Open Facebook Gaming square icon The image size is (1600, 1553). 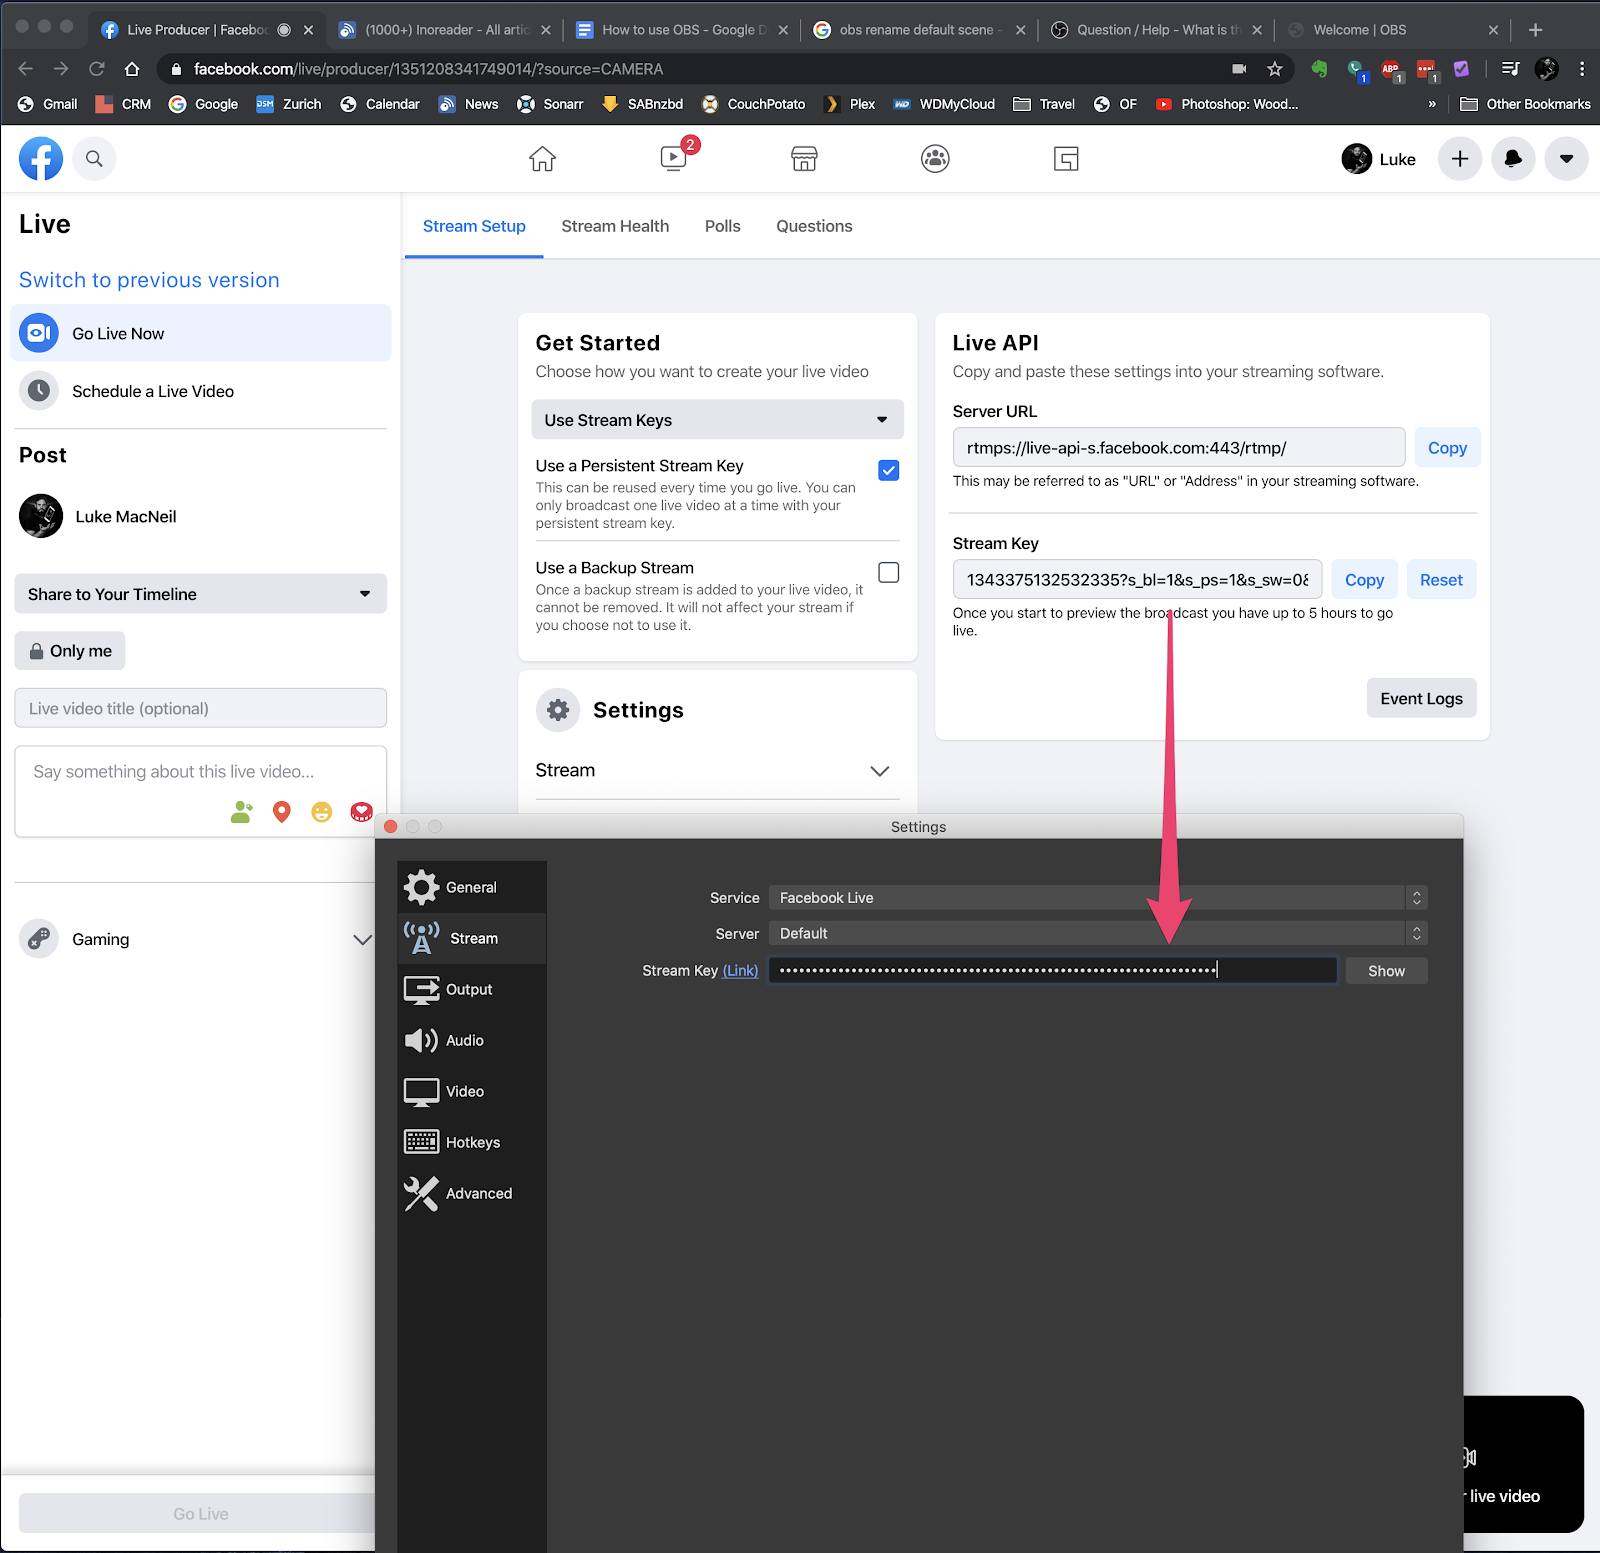[x=1066, y=159]
